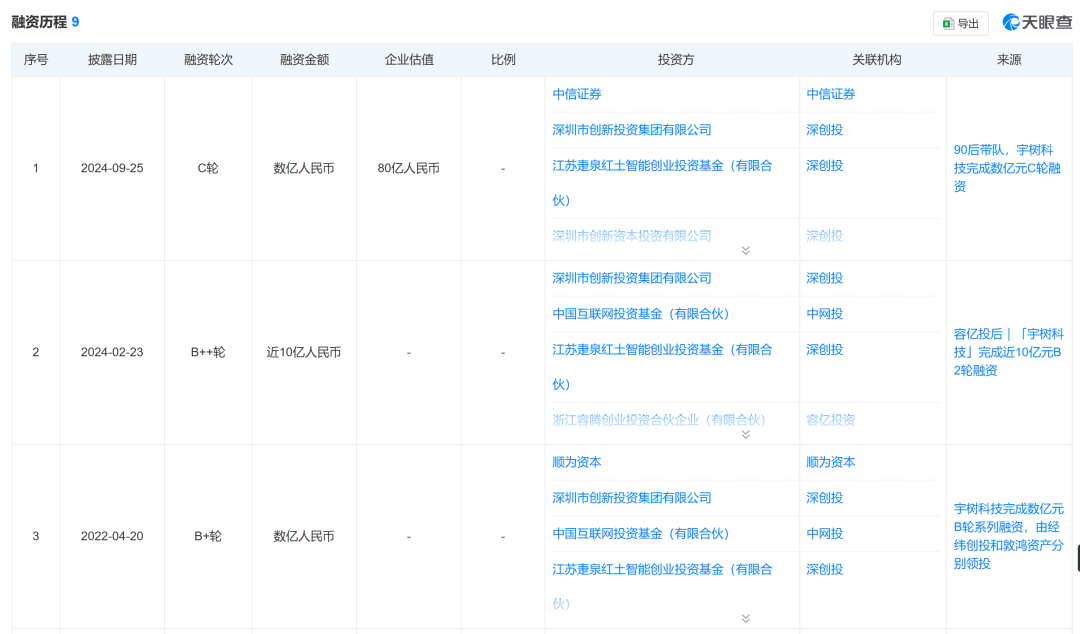Open 浙江容腾创业投资合伙企业 investor link
This screenshot has height=634, width=1080.
[659, 420]
